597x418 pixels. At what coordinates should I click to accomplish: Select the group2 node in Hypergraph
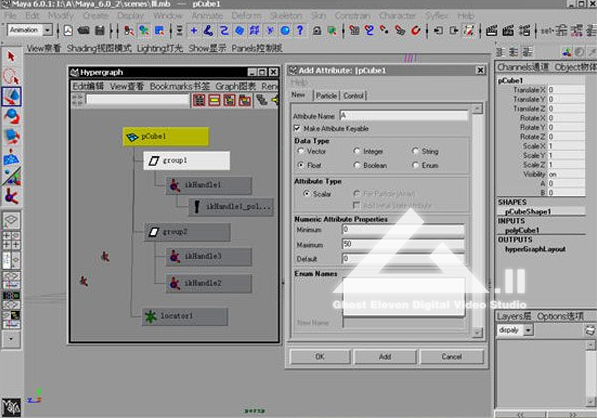187,232
